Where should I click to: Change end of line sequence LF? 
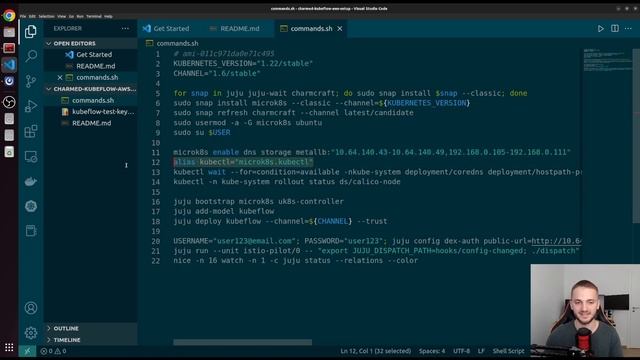[x=481, y=351]
